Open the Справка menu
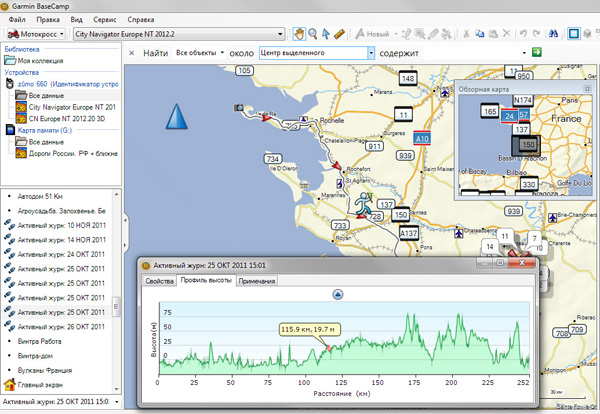Viewport: 600px width, 414px height. 141,19
